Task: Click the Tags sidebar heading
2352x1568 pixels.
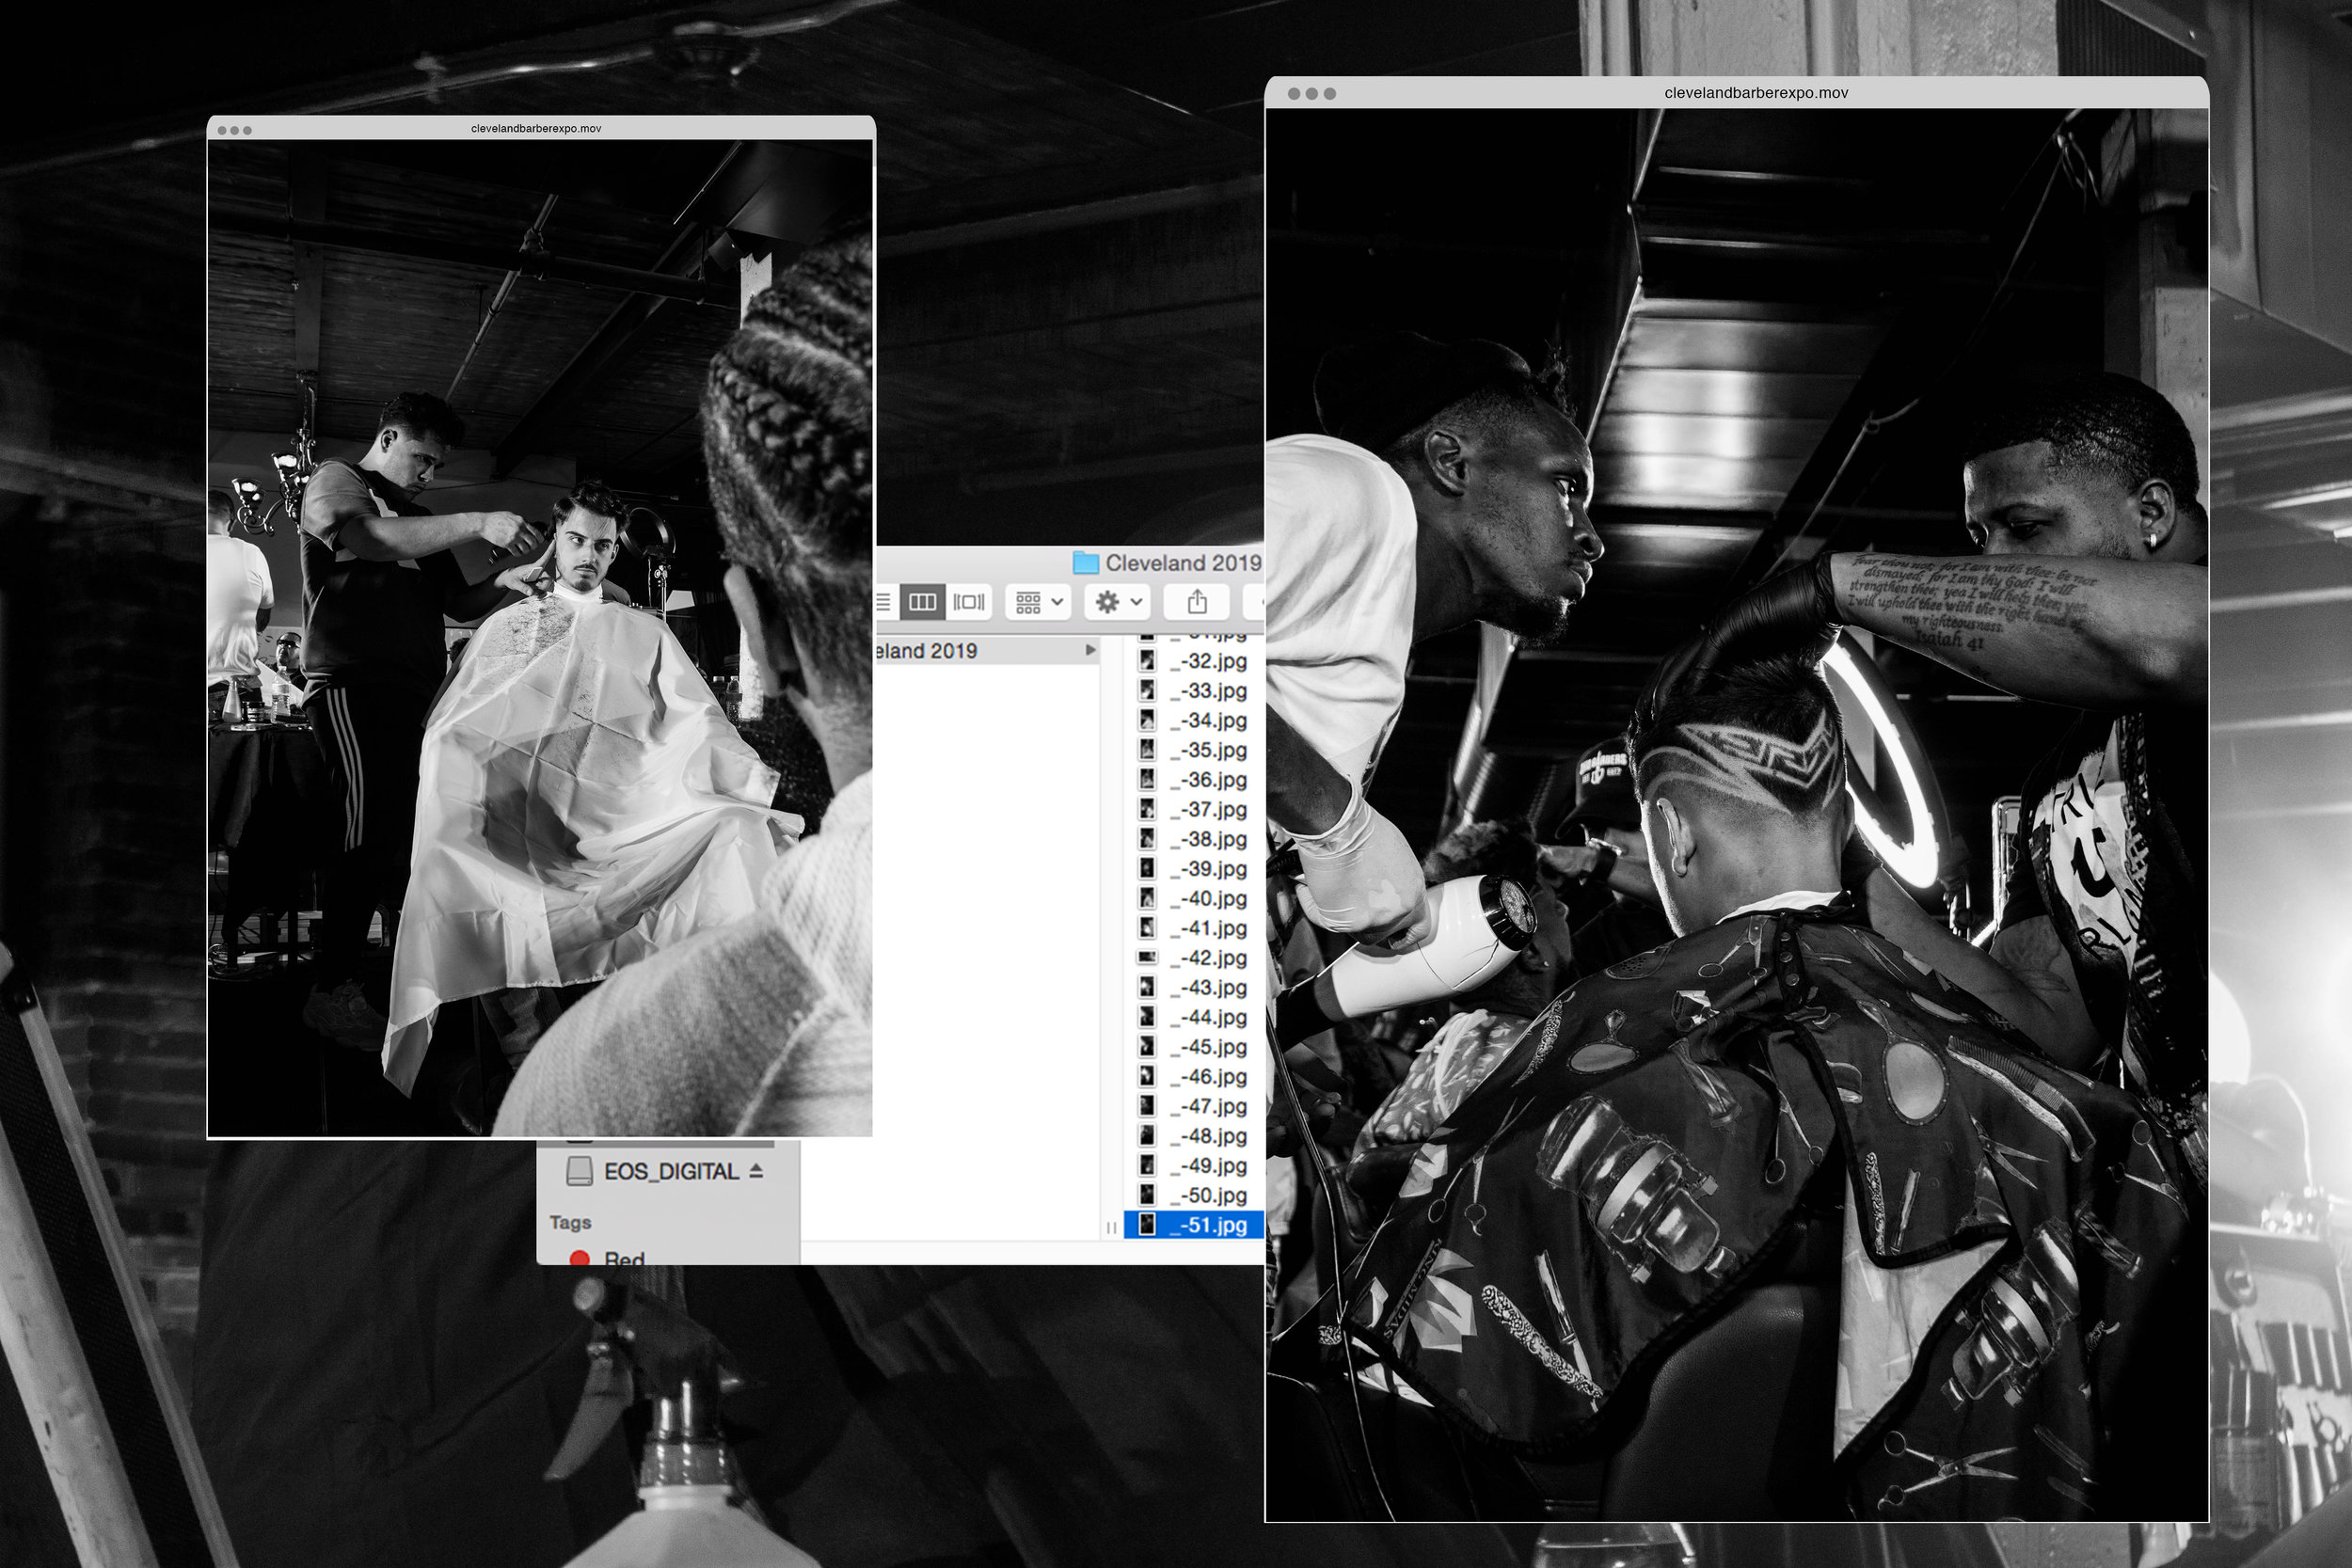Action: [x=570, y=1223]
